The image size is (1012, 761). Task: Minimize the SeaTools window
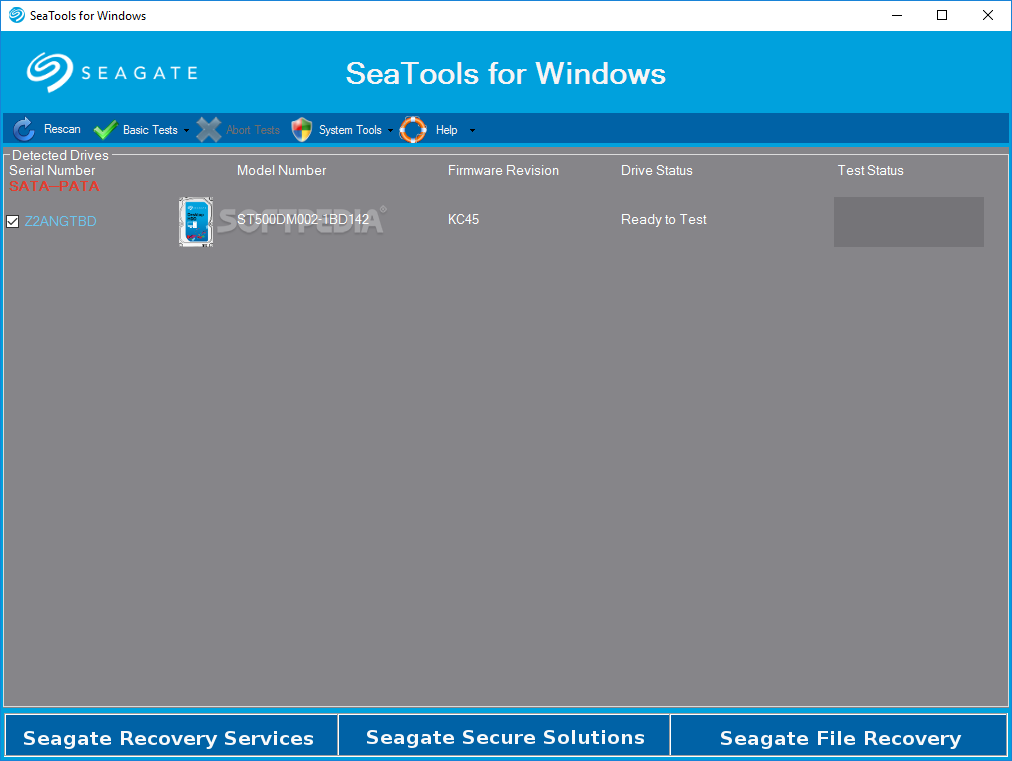[x=896, y=15]
